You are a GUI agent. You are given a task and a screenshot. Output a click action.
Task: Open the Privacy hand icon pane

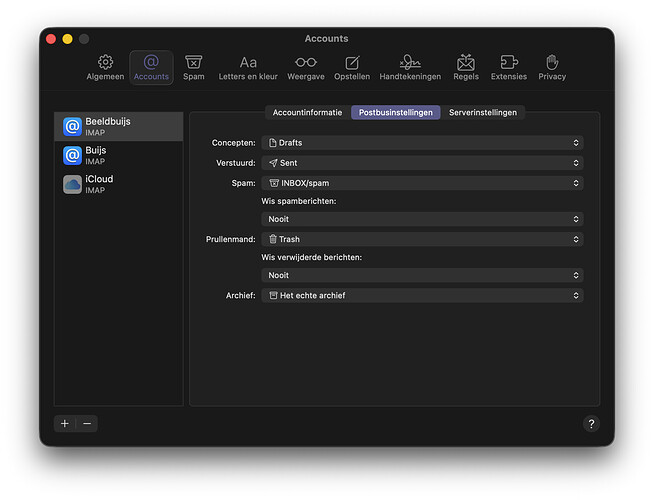pos(552,67)
